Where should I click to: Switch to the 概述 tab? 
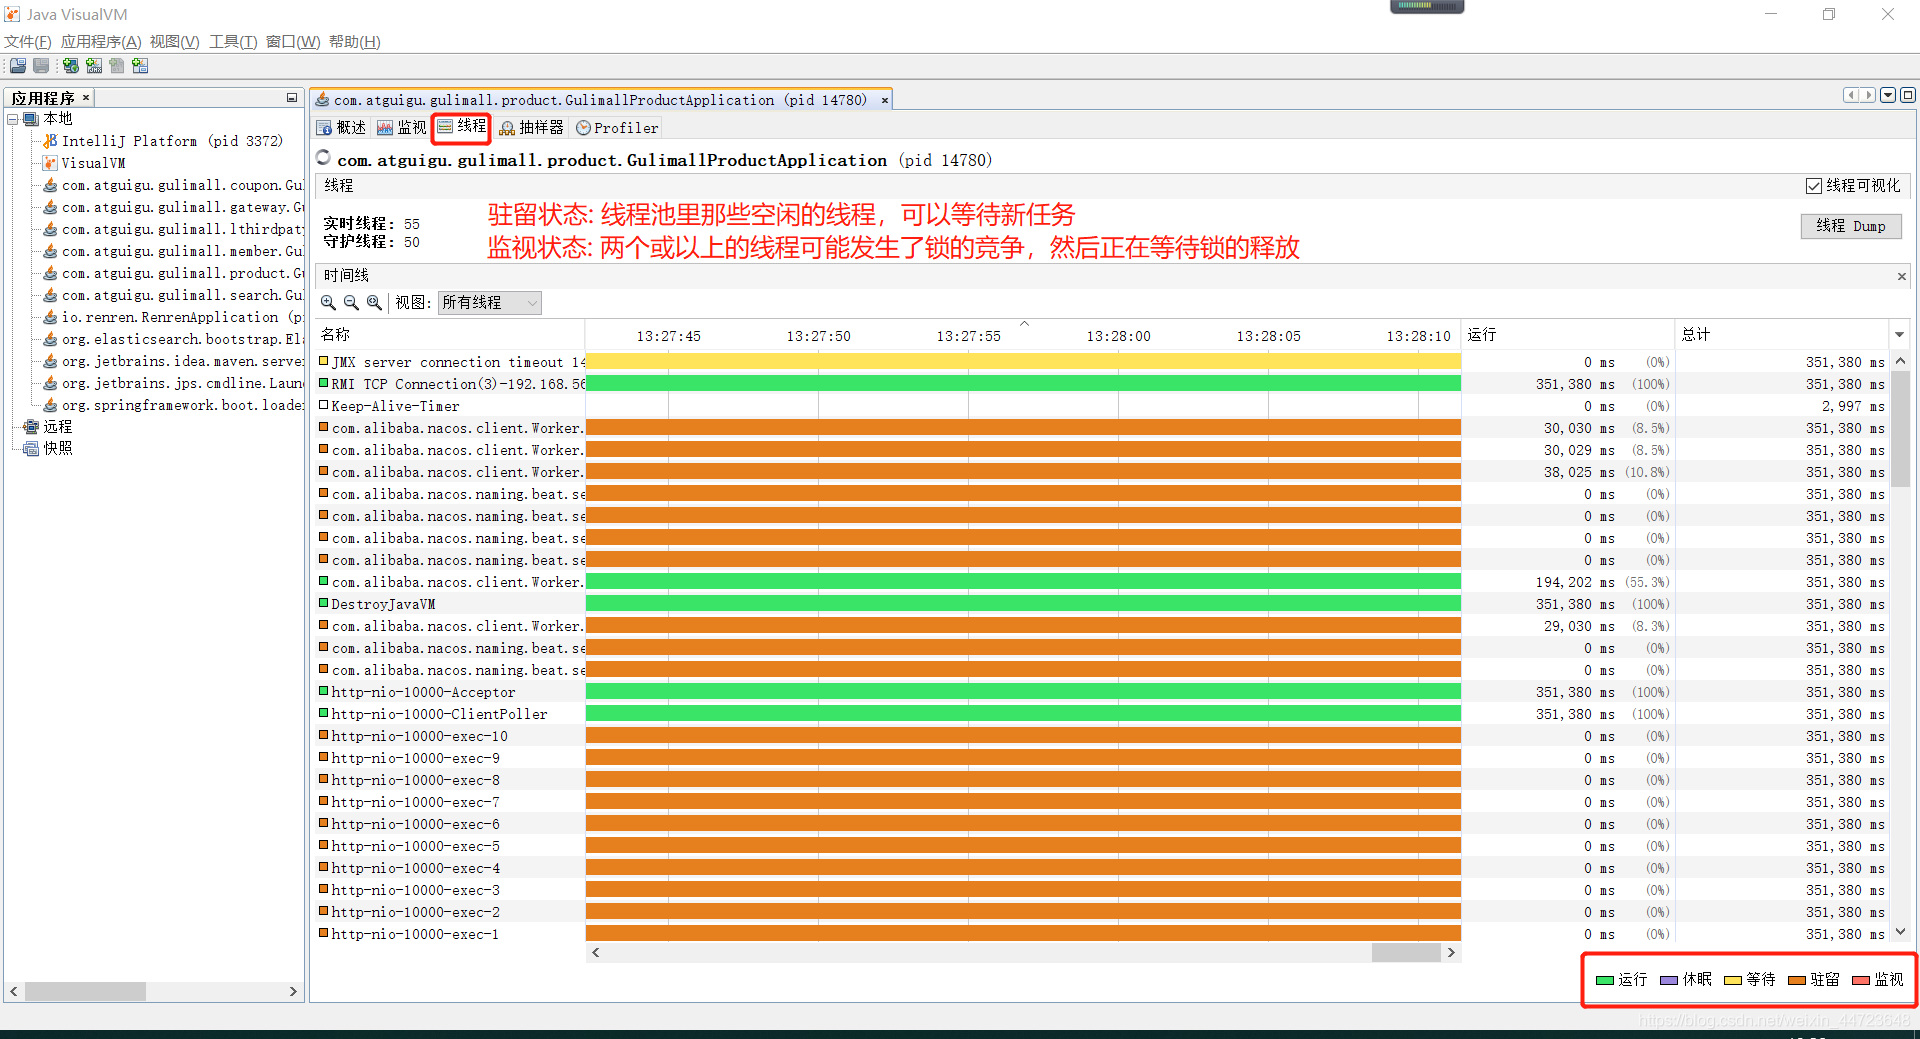tap(342, 128)
